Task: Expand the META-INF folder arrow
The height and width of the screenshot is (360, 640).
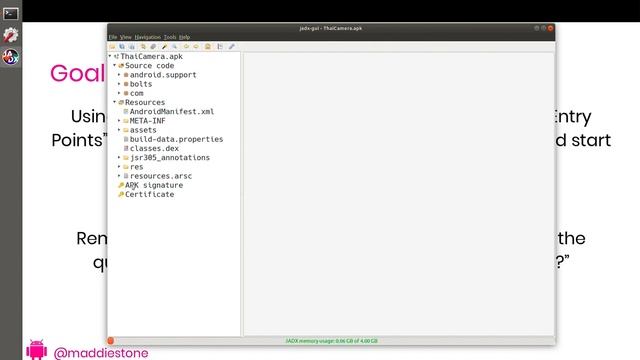Action: click(x=119, y=121)
